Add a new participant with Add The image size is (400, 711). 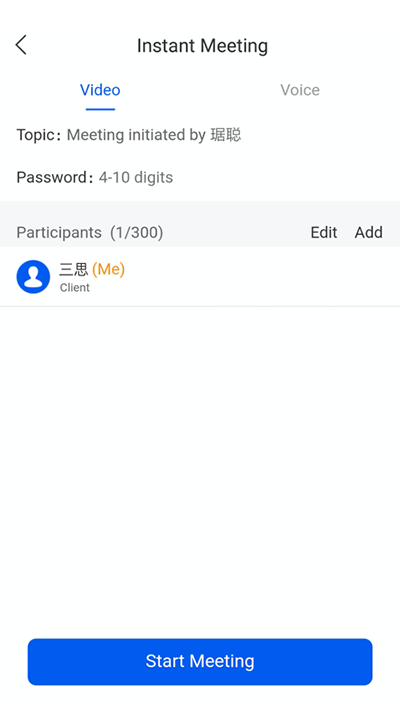(x=369, y=232)
